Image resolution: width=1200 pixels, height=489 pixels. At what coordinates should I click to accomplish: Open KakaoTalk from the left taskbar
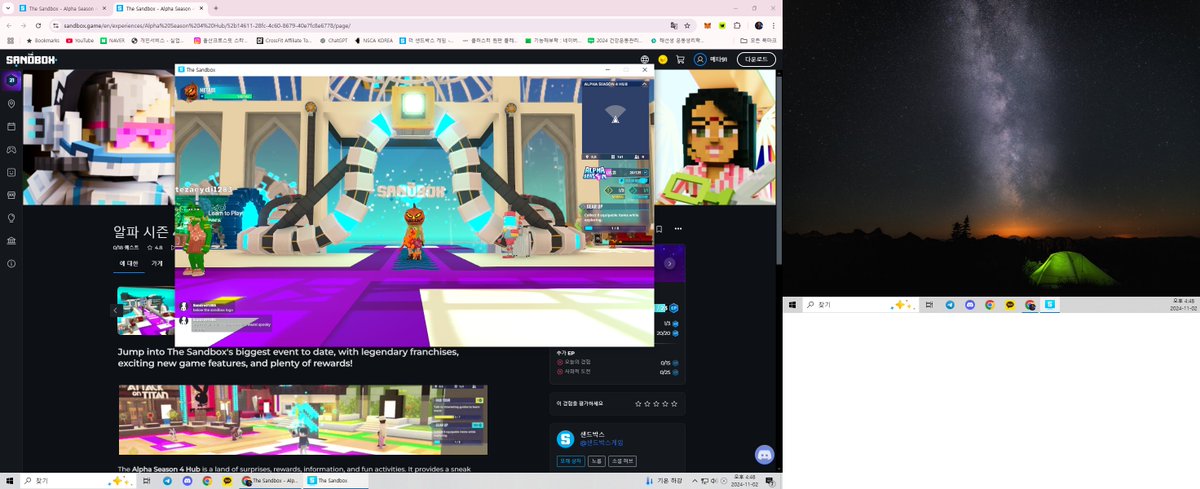click(x=227, y=481)
